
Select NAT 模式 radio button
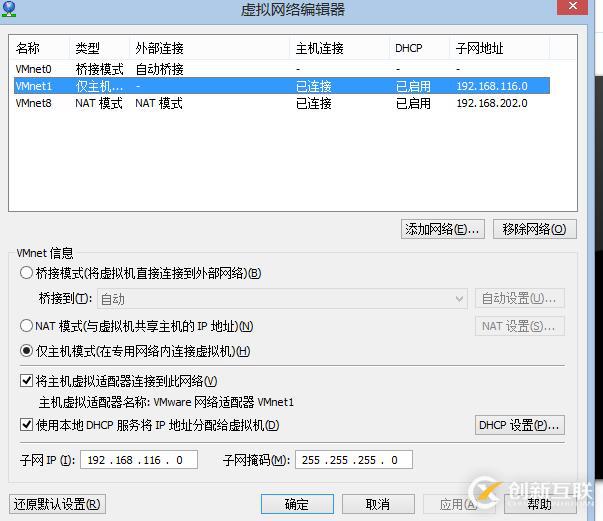click(26, 326)
